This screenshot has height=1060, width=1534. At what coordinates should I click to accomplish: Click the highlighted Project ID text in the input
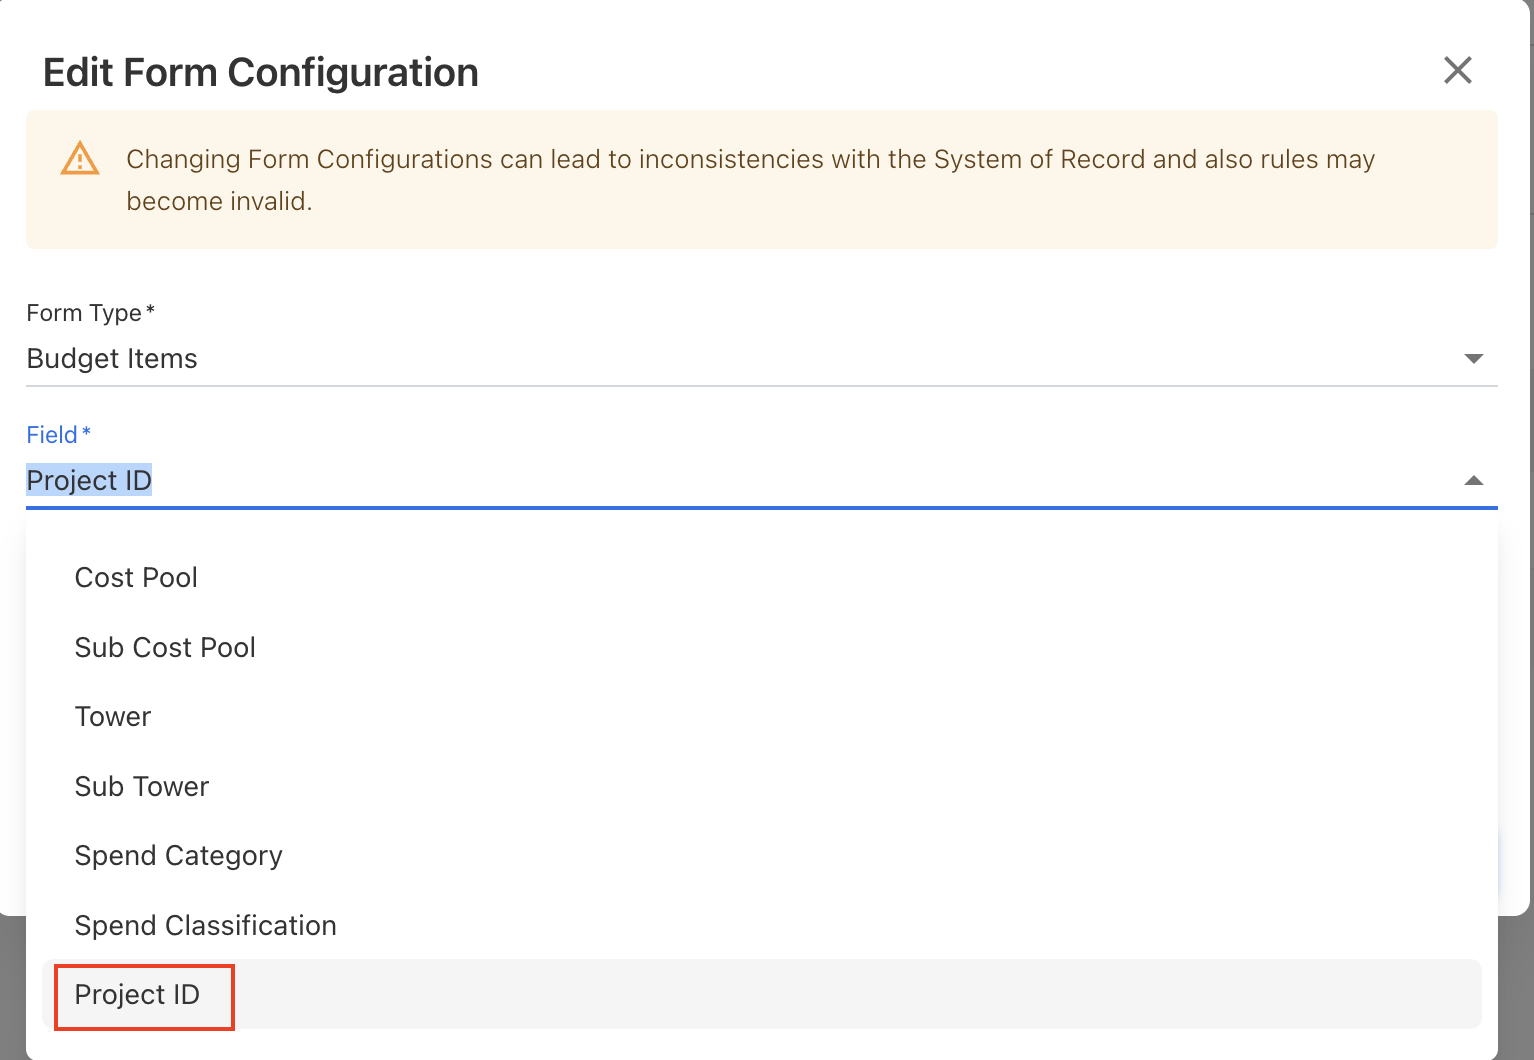(89, 480)
